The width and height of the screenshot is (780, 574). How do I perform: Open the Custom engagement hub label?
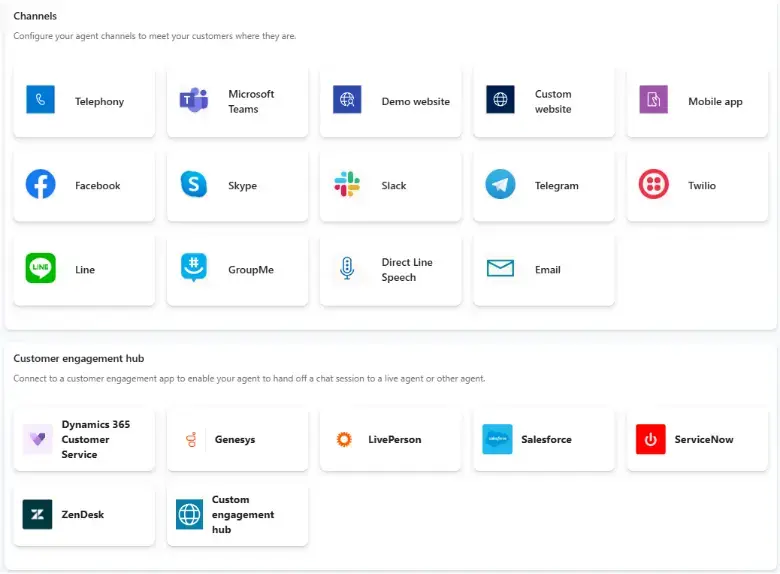point(243,514)
